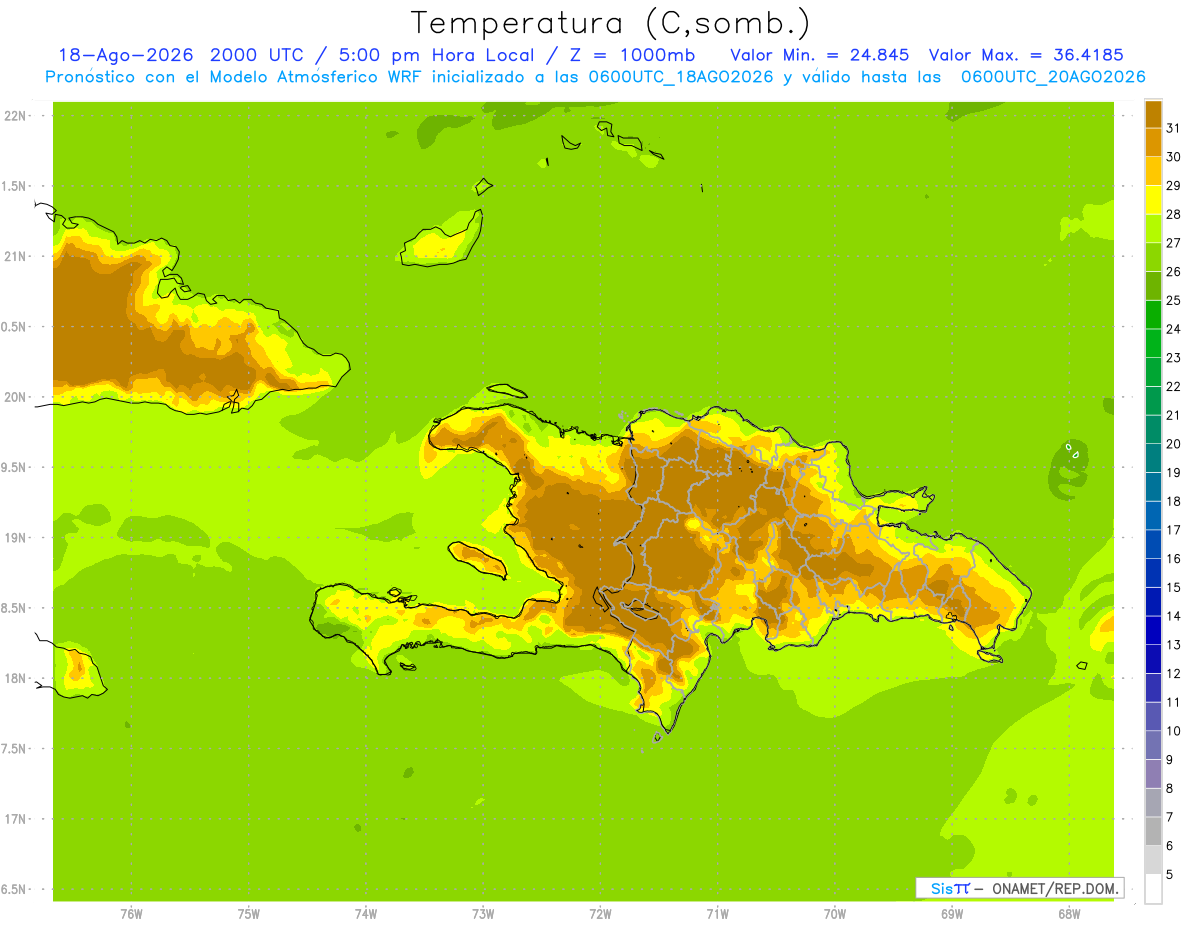This screenshot has height=927, width=1200.
Task: Click the longitude axis label "70W"
Action: pos(835,913)
